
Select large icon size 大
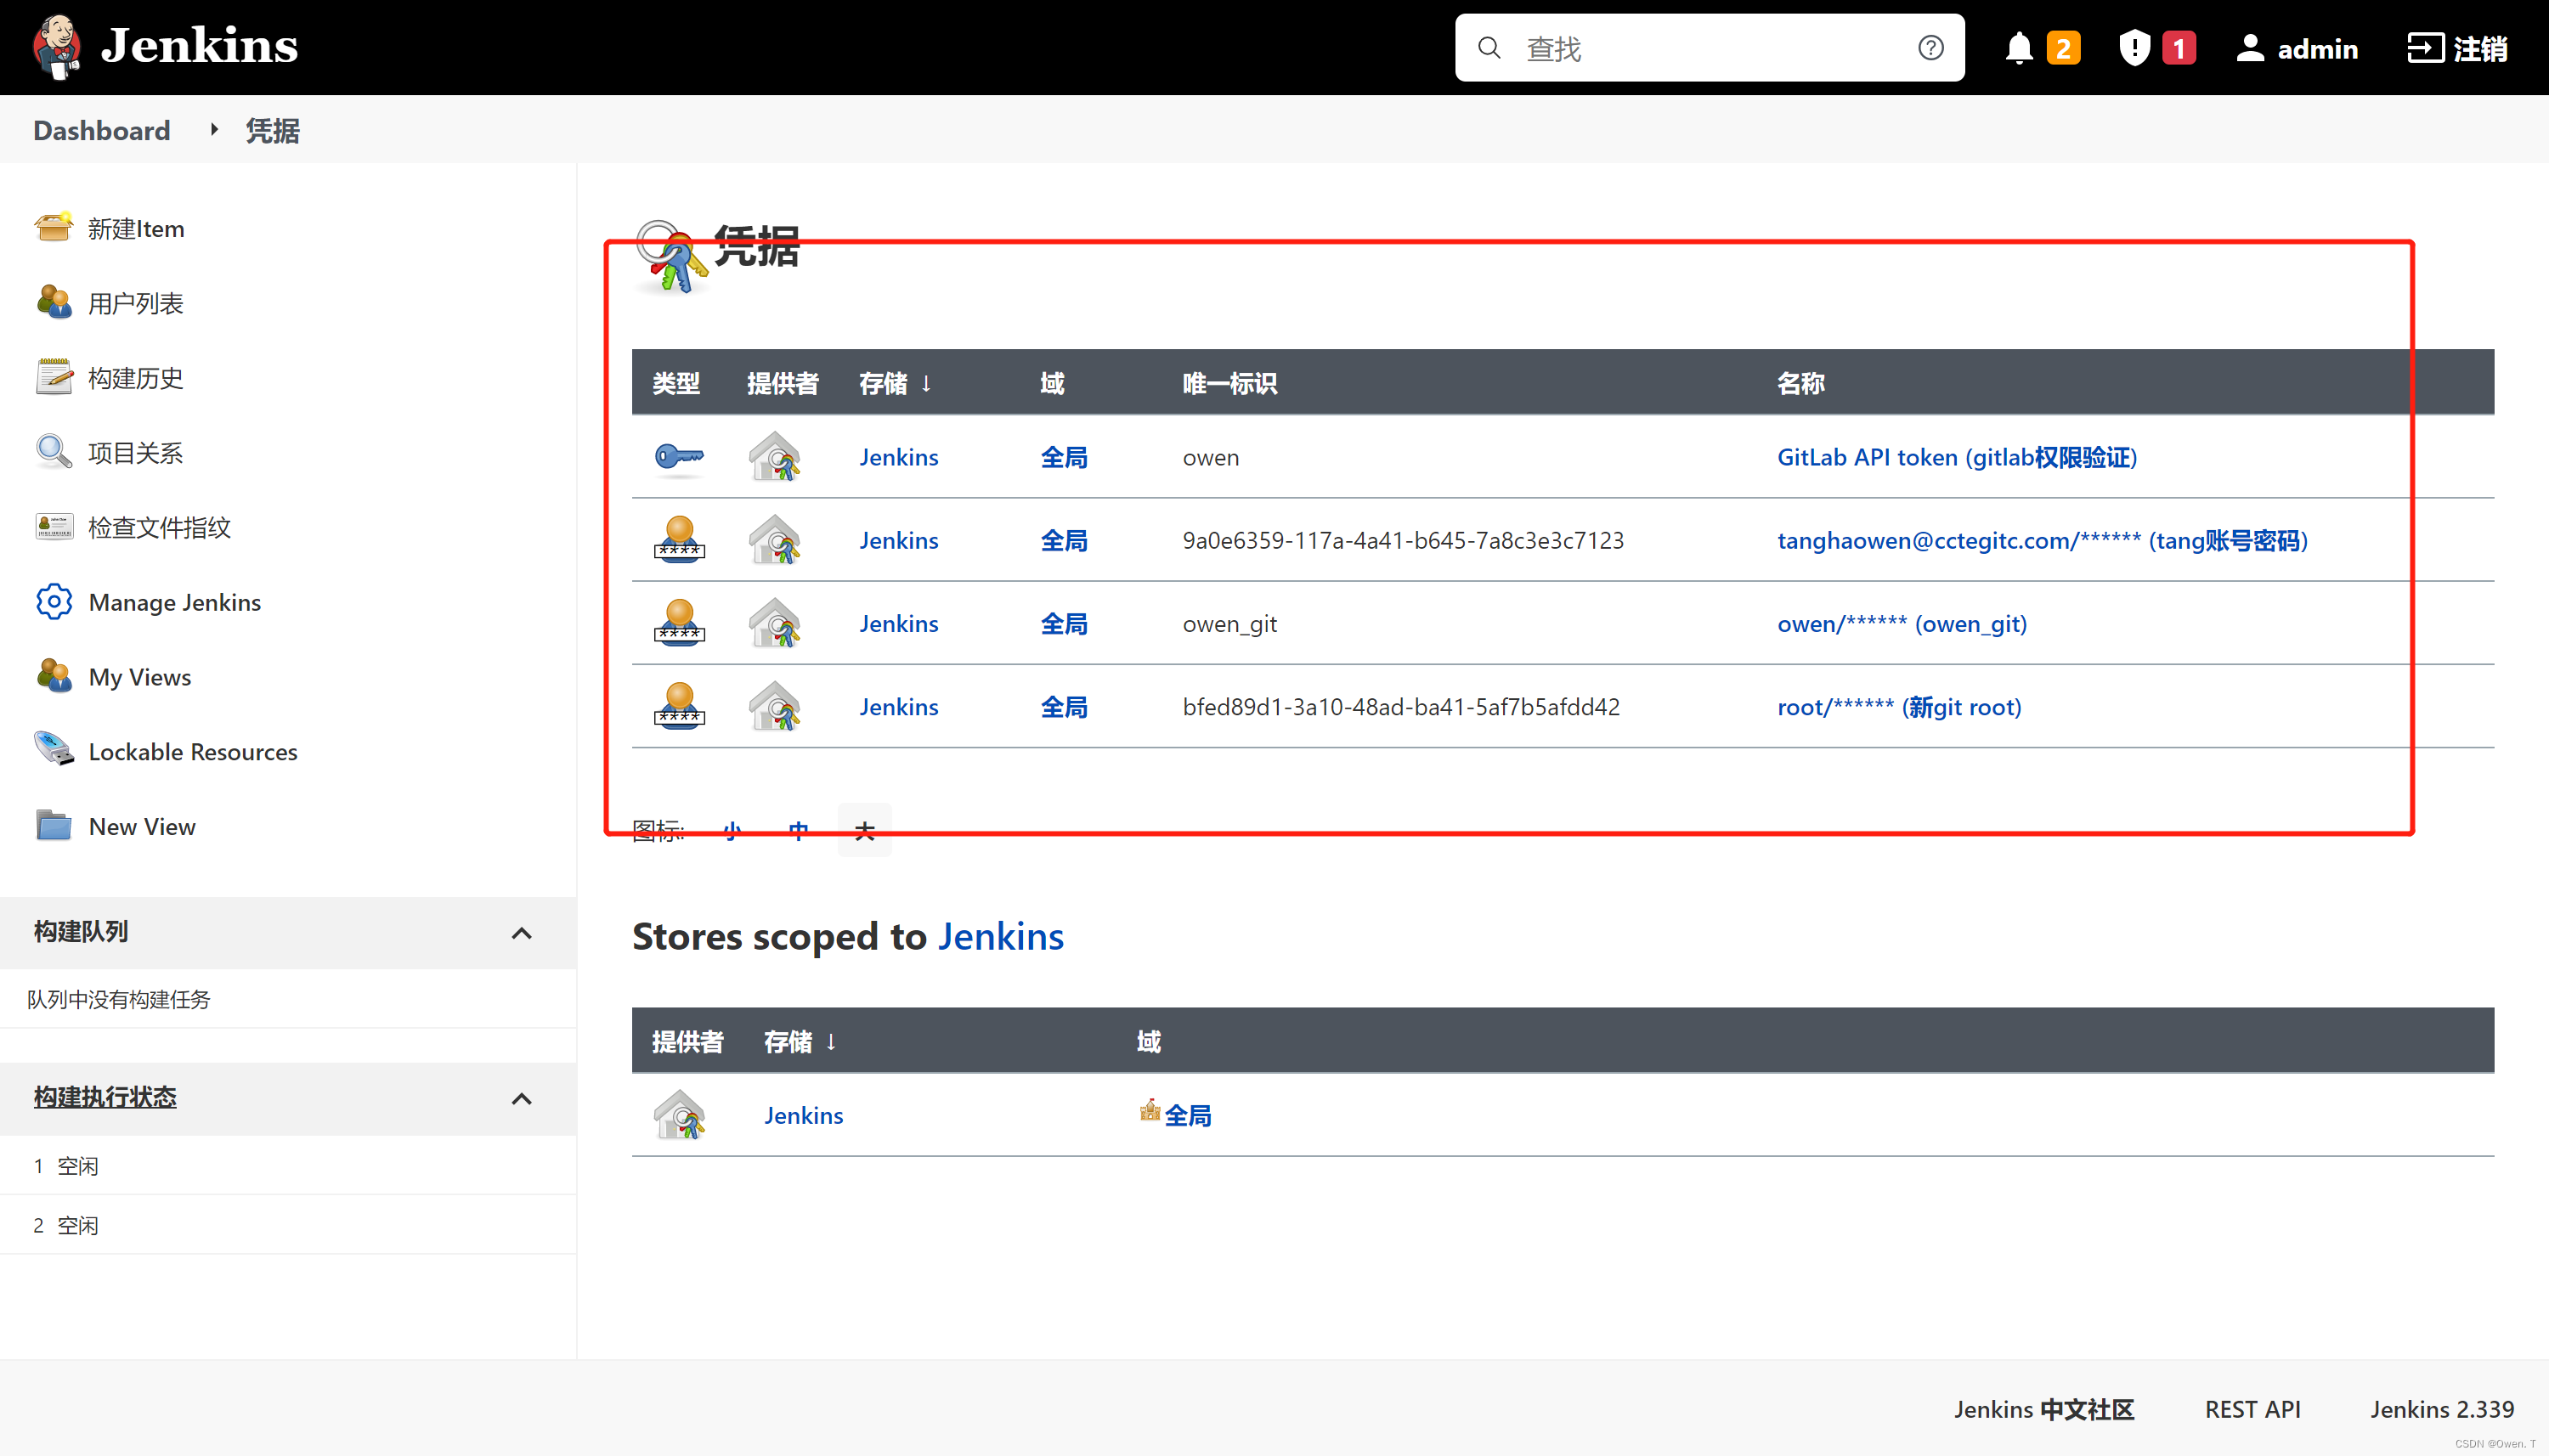[x=864, y=830]
